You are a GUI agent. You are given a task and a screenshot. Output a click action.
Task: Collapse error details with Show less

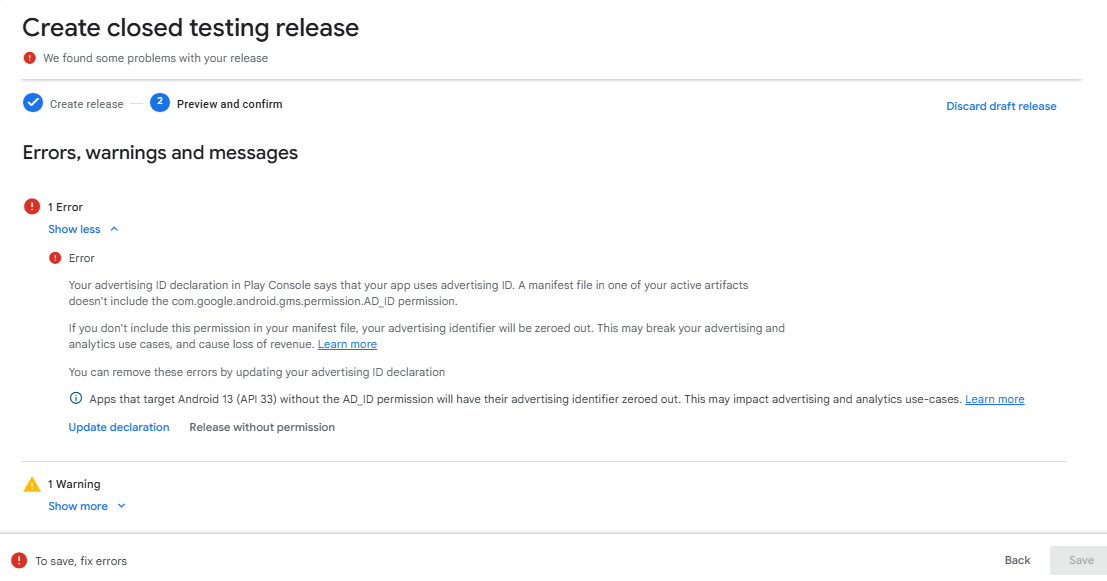pyautogui.click(x=74, y=229)
